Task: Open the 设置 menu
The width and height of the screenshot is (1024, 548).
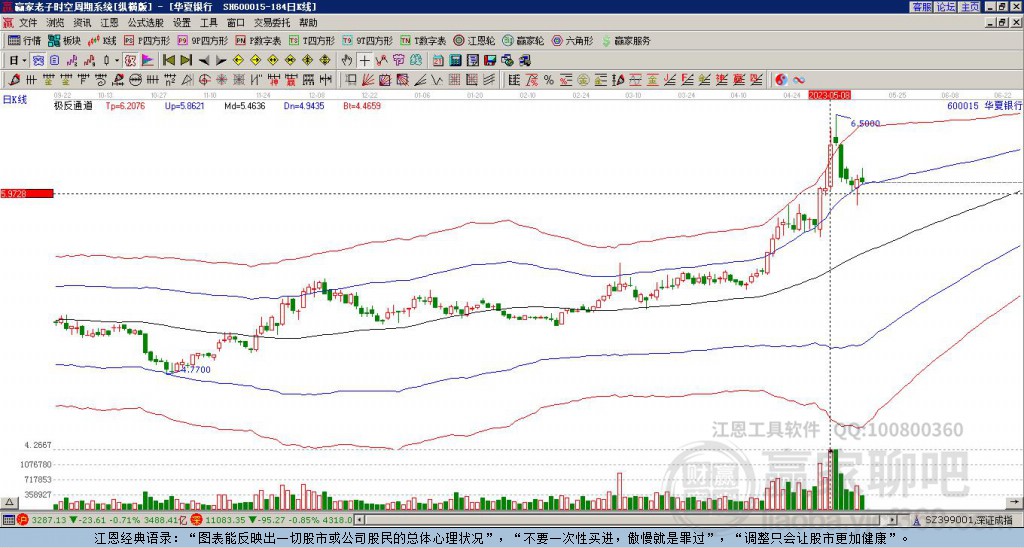Action: (x=182, y=23)
